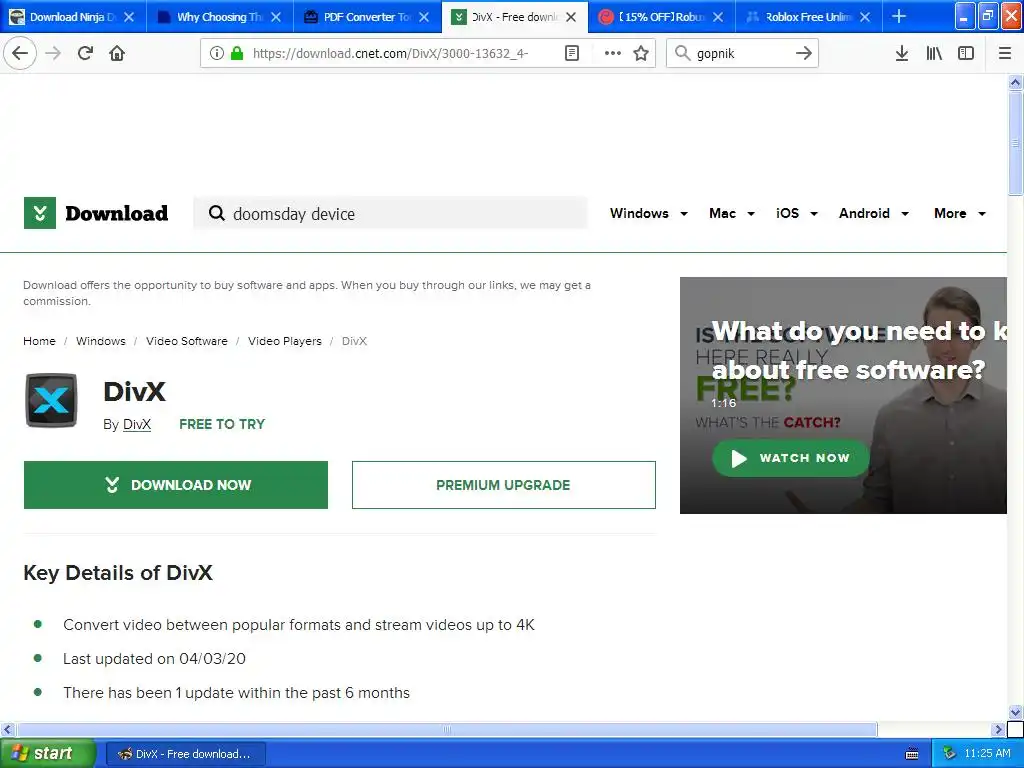This screenshot has height=768, width=1024.
Task: Click the magnifier icon in doomsday device search
Action: pyautogui.click(x=217, y=213)
